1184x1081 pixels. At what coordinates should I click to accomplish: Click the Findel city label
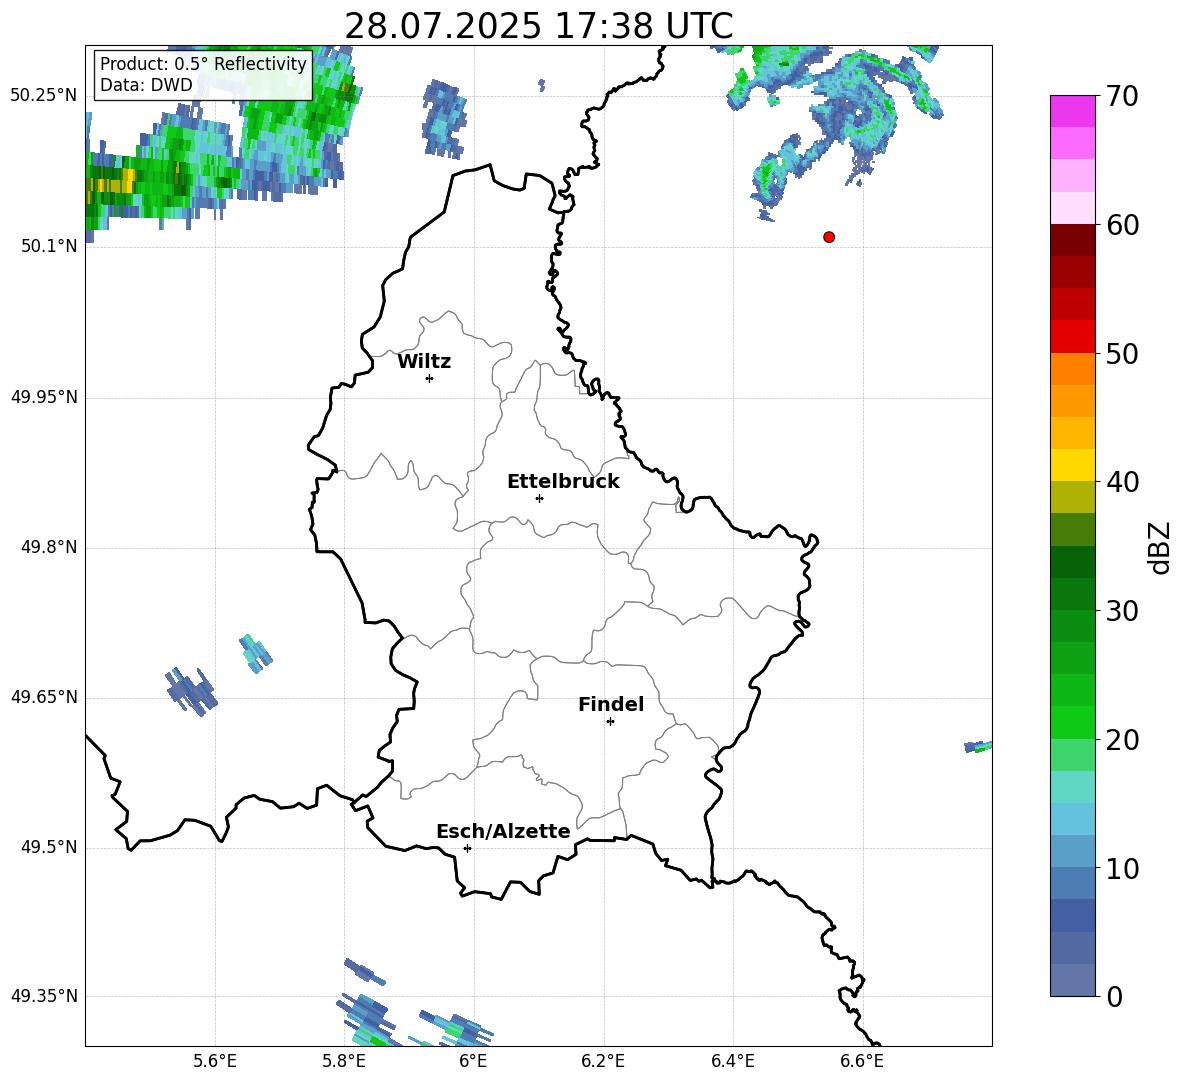coord(611,704)
